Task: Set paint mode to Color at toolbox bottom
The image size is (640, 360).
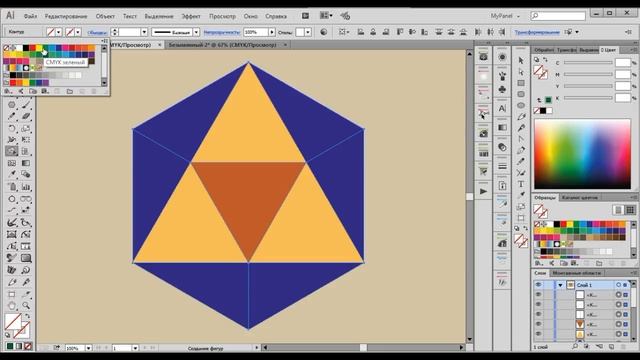Action: coord(10,347)
